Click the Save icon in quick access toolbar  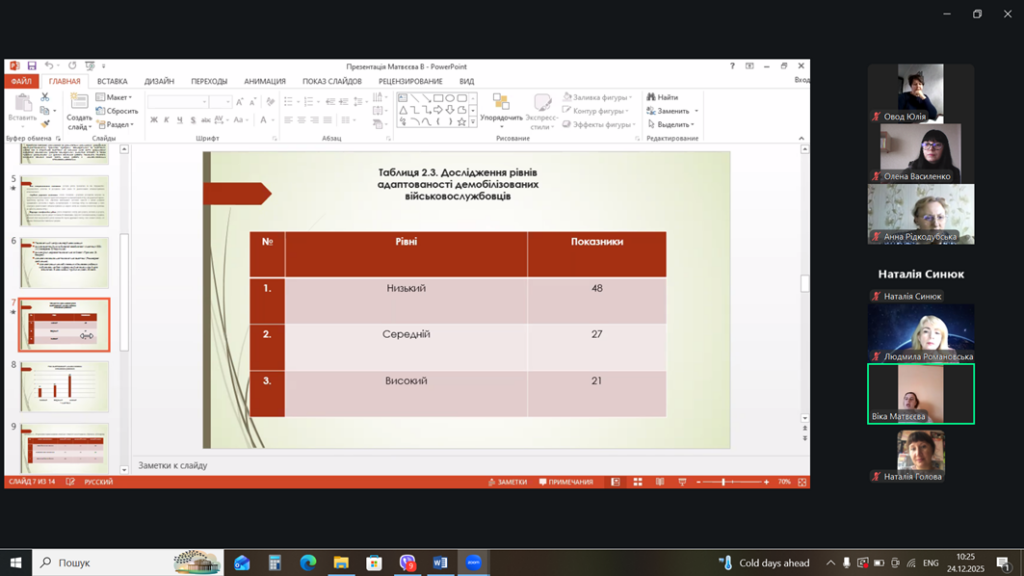click(32, 66)
